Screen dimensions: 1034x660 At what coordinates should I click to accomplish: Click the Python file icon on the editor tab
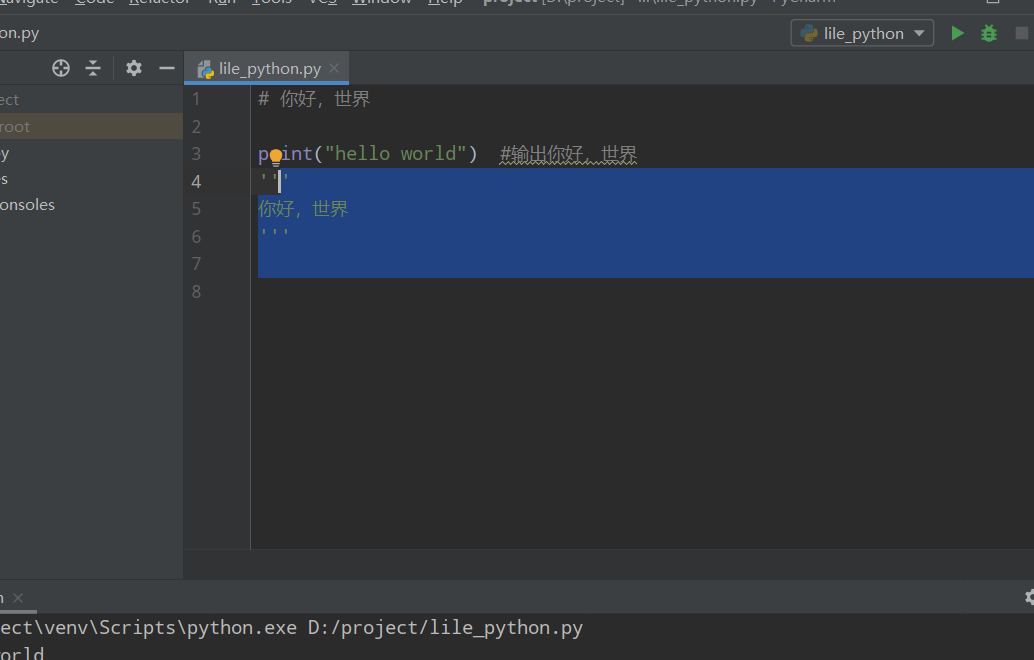pyautogui.click(x=204, y=70)
